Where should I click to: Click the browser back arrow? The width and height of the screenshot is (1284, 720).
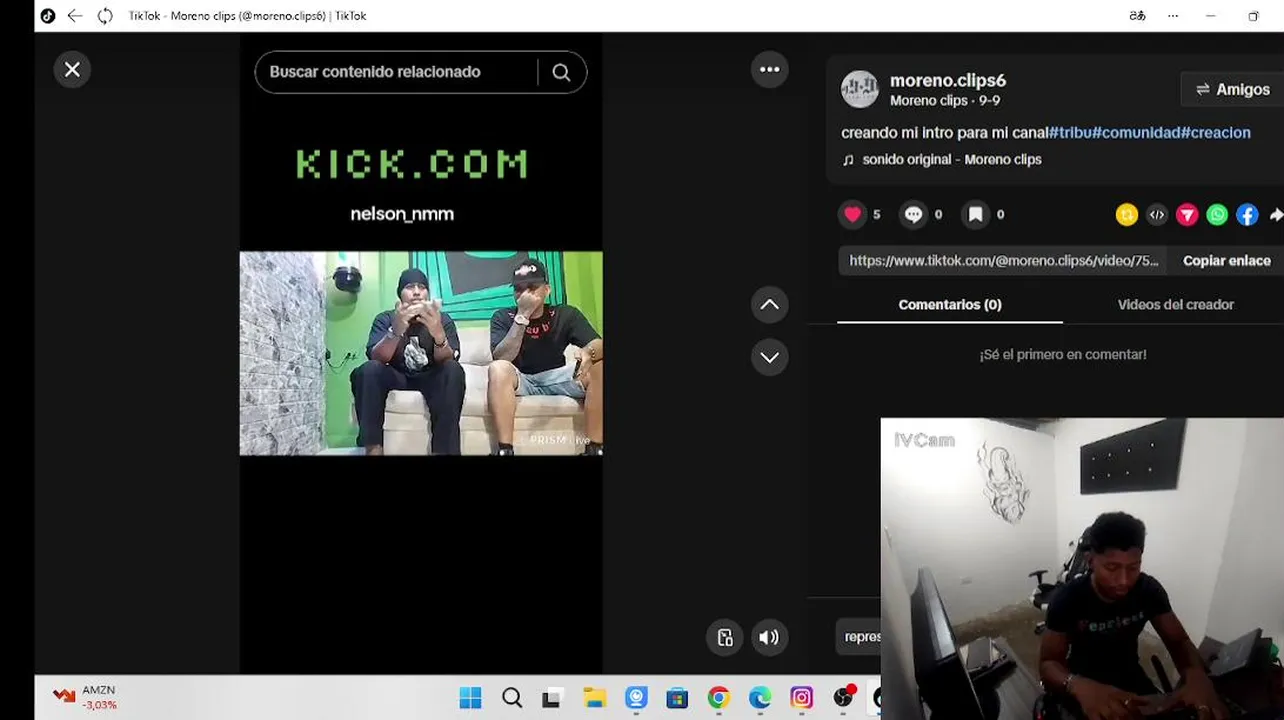point(75,16)
